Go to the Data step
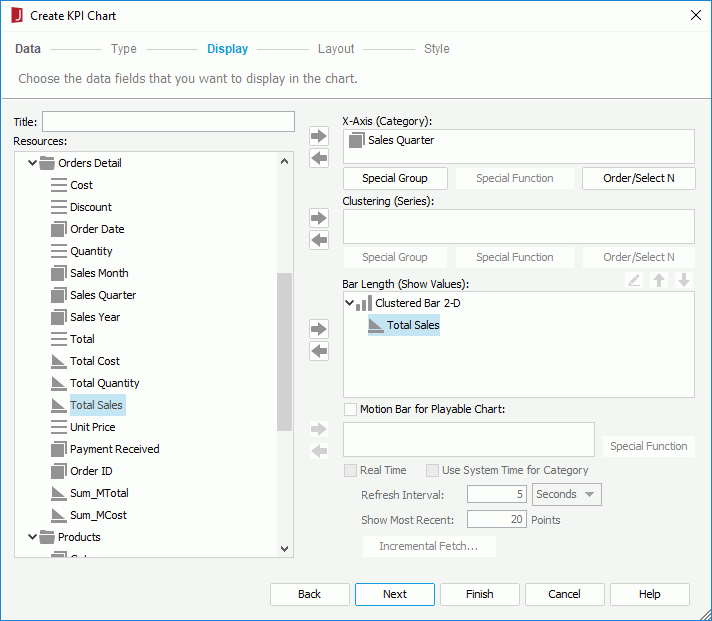 click(28, 49)
